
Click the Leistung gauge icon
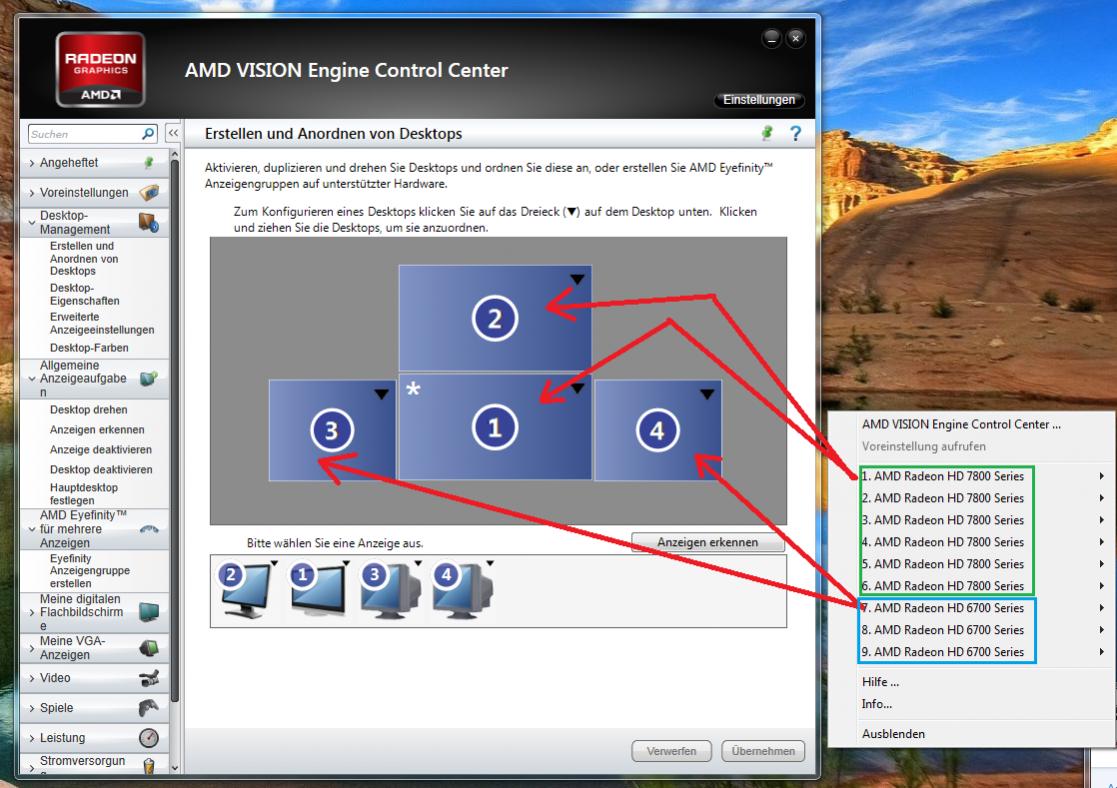(x=149, y=737)
